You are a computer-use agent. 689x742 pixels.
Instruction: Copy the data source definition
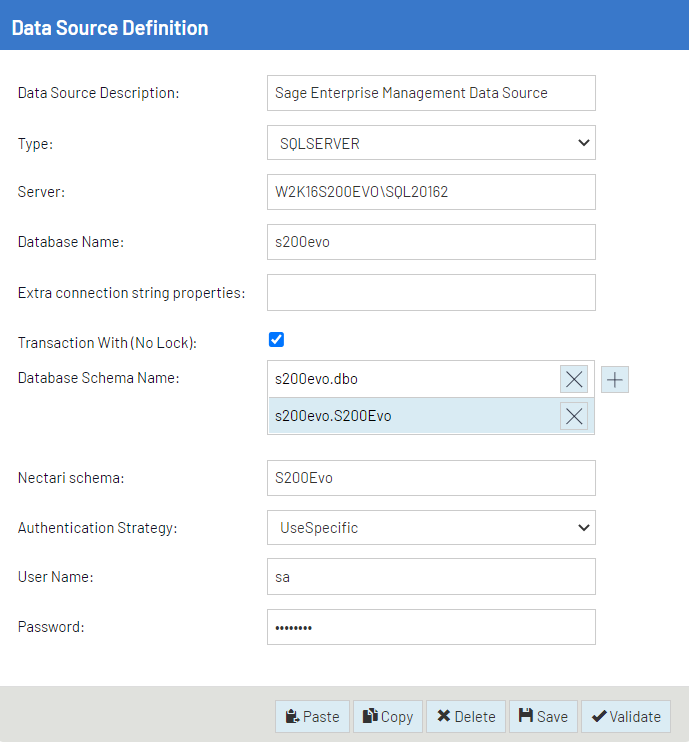388,716
